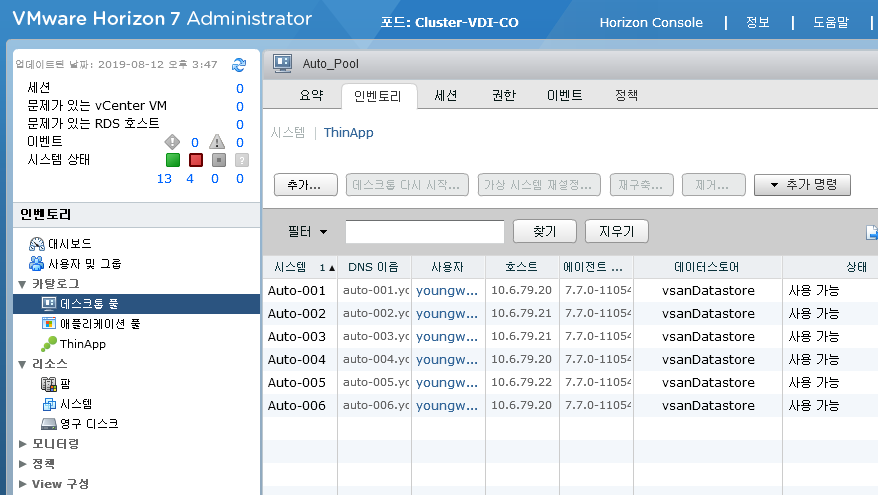
Task: Click the 추가... button
Action: coord(306,185)
